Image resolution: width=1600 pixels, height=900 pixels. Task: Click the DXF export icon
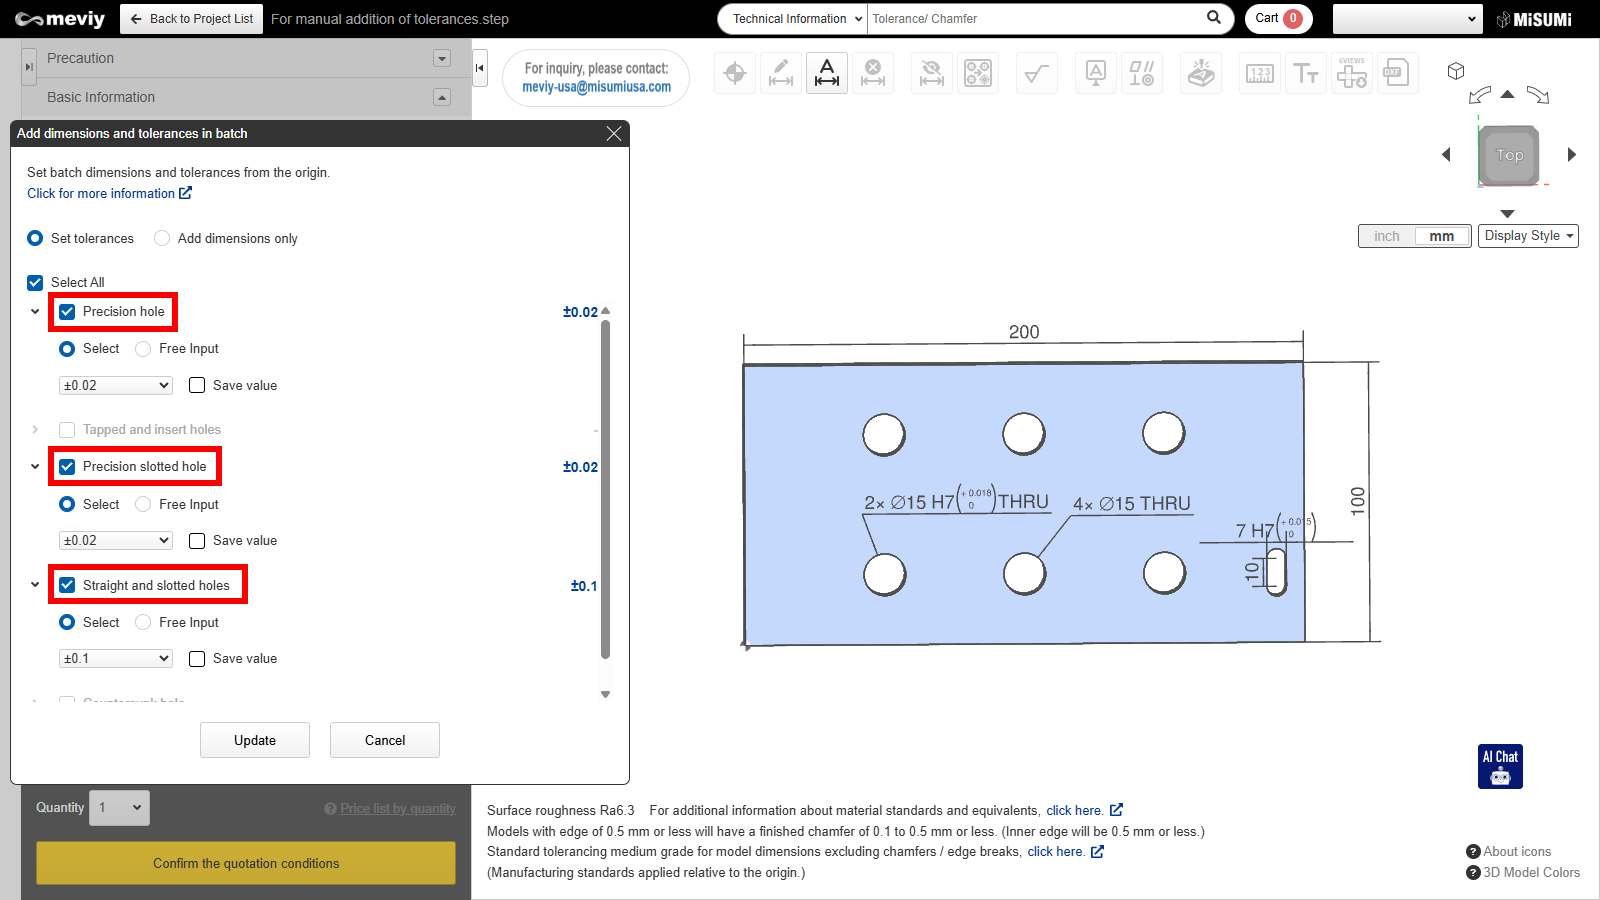[1396, 73]
